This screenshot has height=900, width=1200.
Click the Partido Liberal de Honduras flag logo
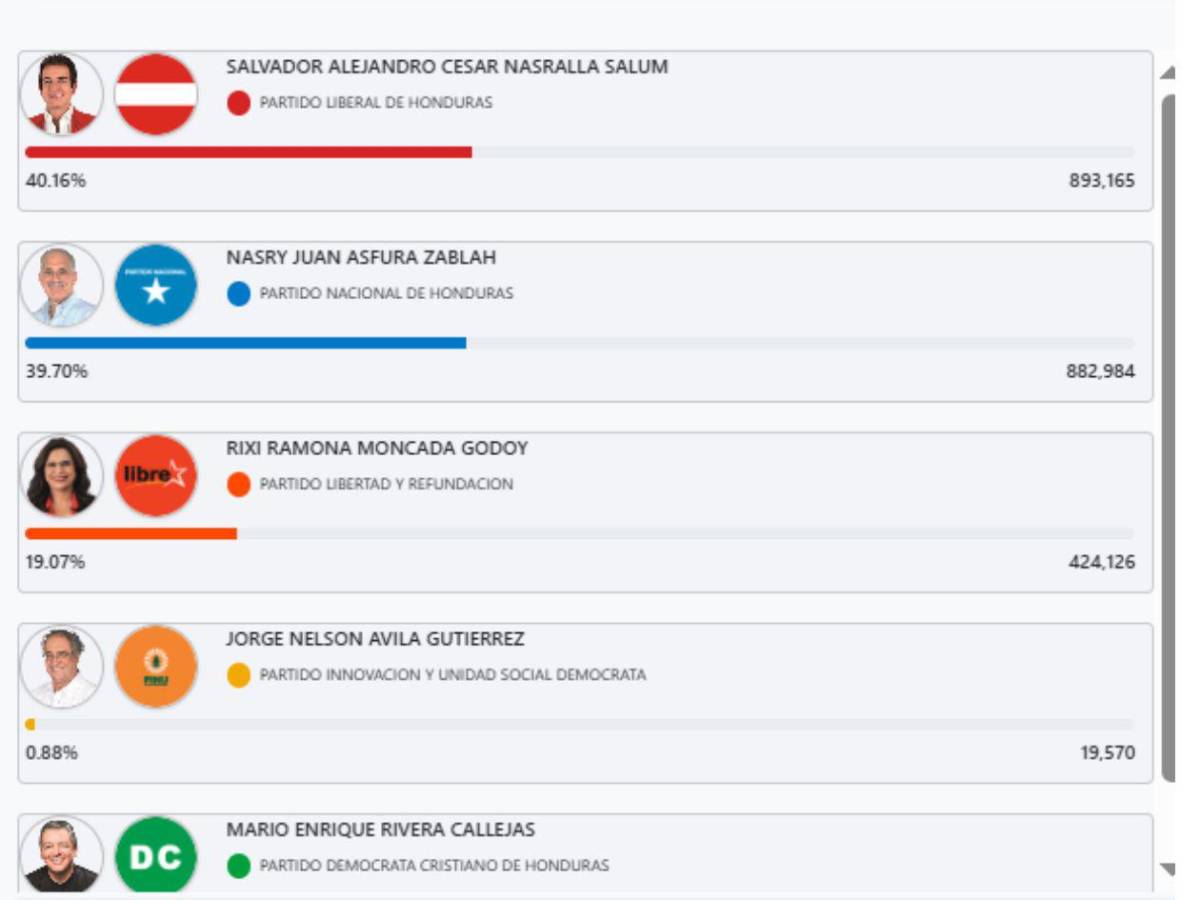pyautogui.click(x=156, y=94)
